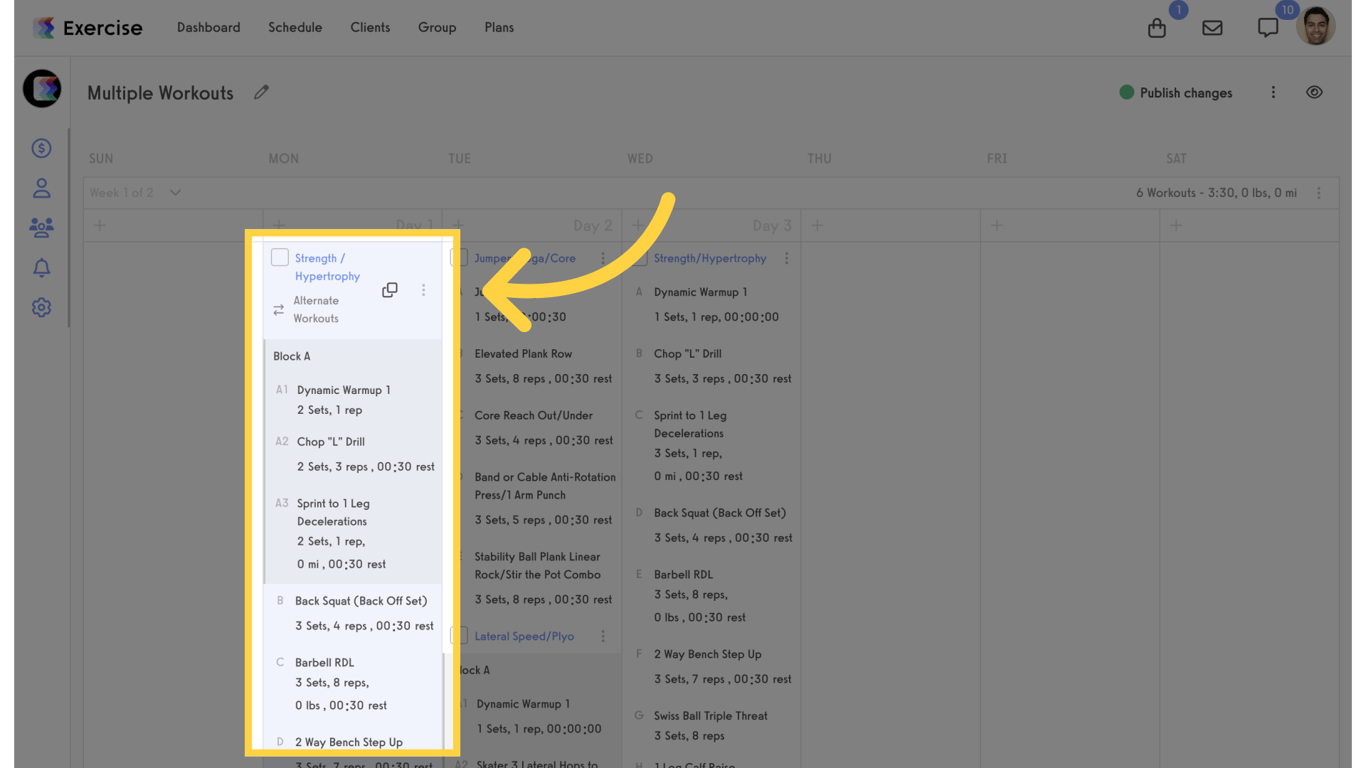Open three-dot menu for Tuesday's Jumper/Core workout

[x=603, y=258]
